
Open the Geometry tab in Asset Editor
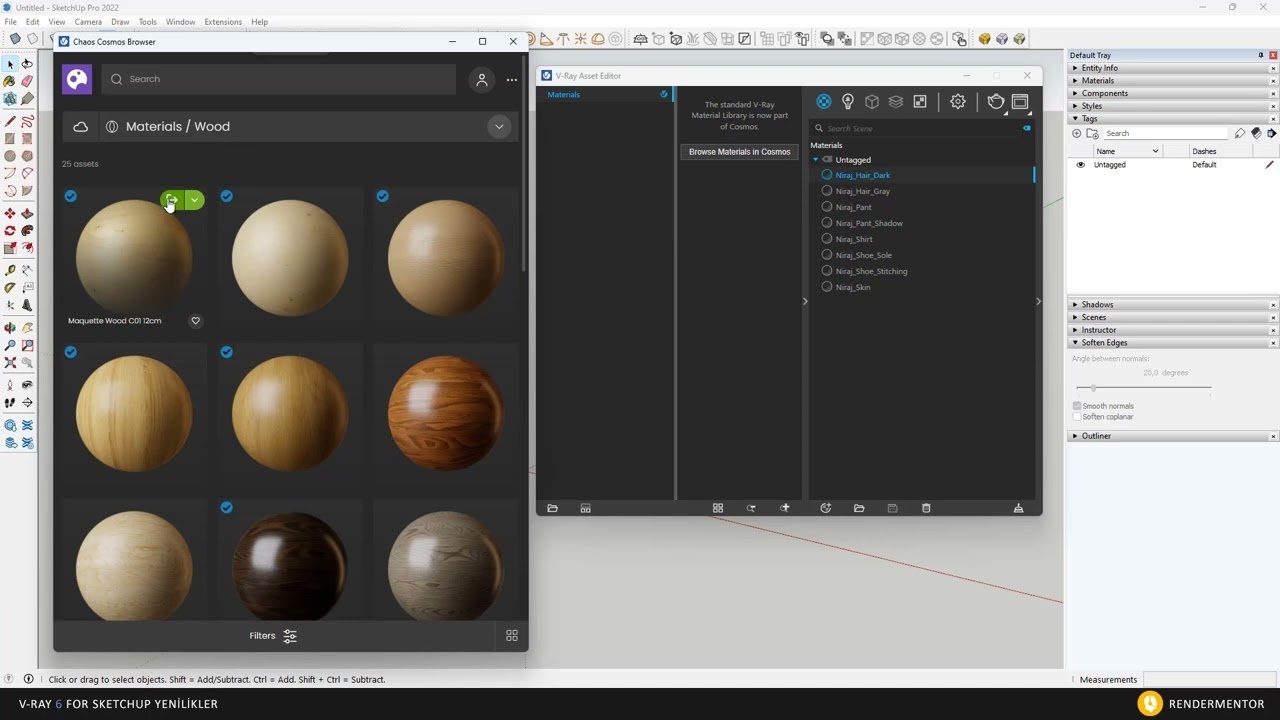(x=872, y=101)
